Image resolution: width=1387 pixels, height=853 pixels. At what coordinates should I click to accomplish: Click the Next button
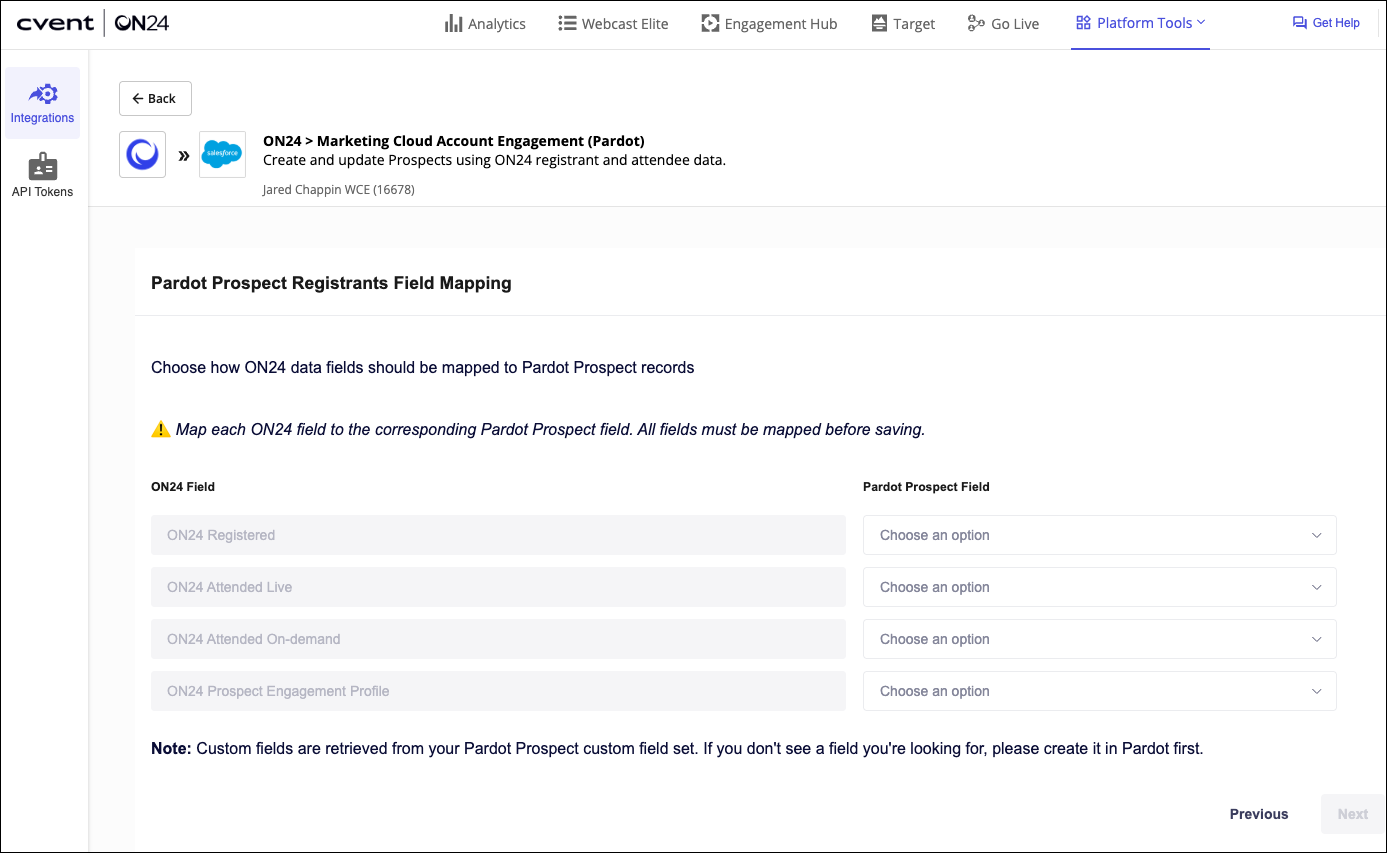1352,814
